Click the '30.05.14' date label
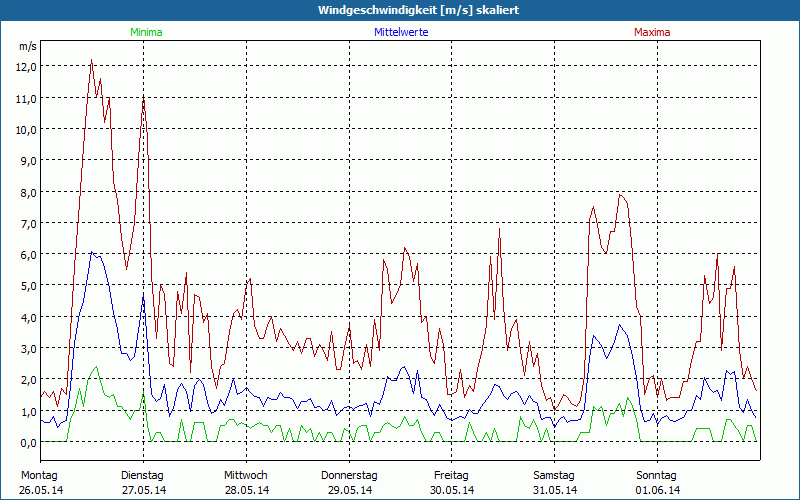The image size is (800, 500). coord(452,490)
